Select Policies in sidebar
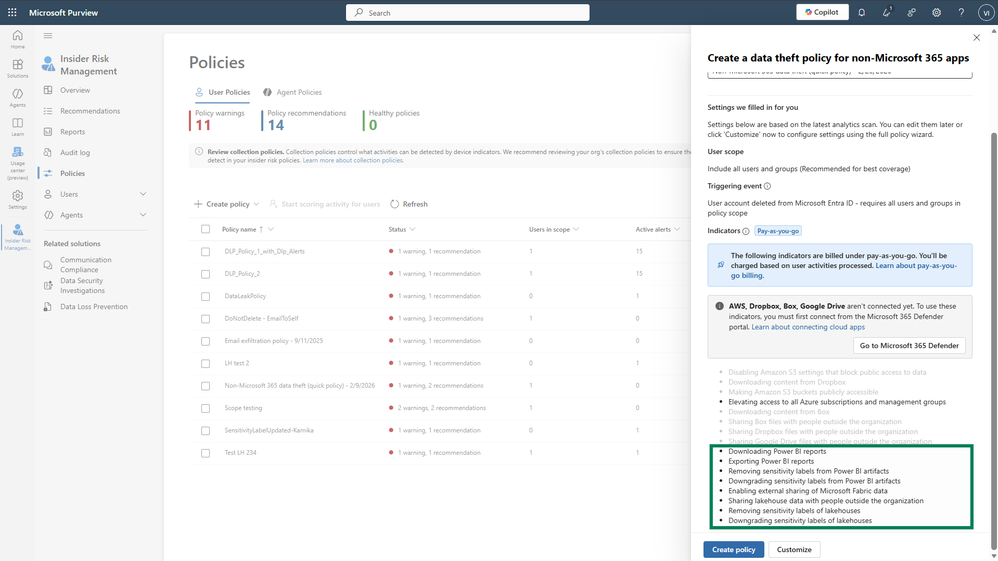The width and height of the screenshot is (998, 561). point(72,173)
